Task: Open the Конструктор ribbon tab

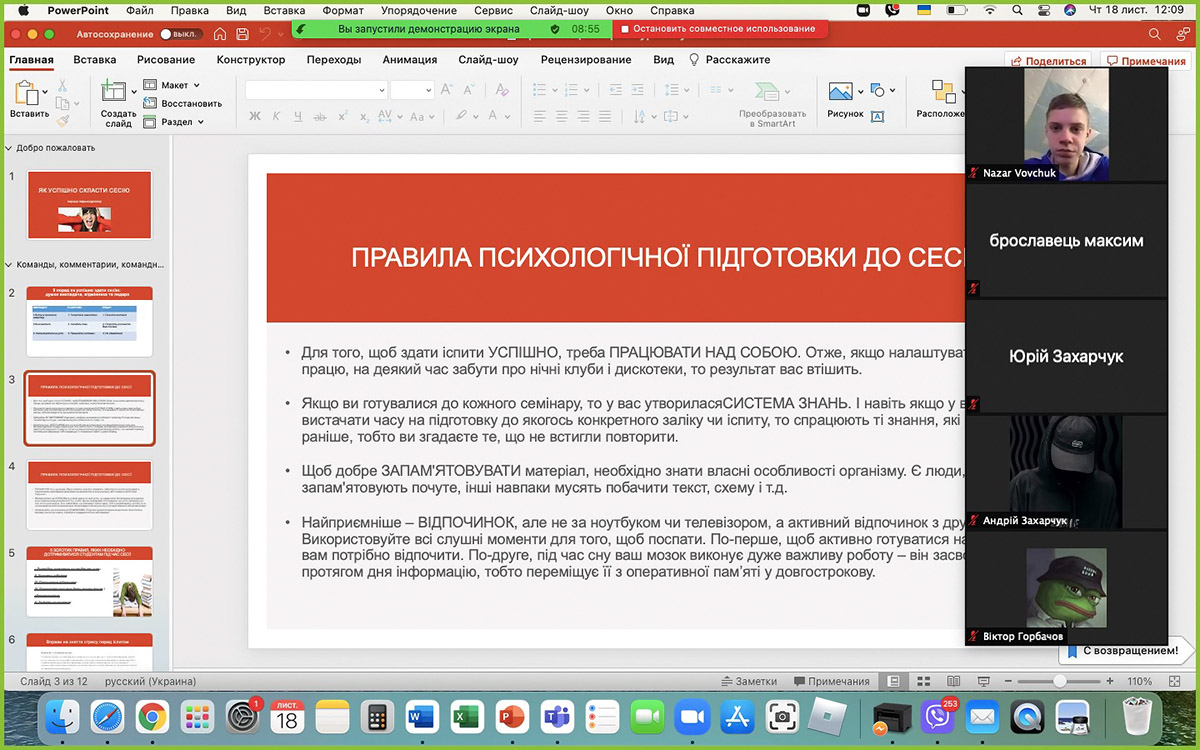Action: click(251, 60)
